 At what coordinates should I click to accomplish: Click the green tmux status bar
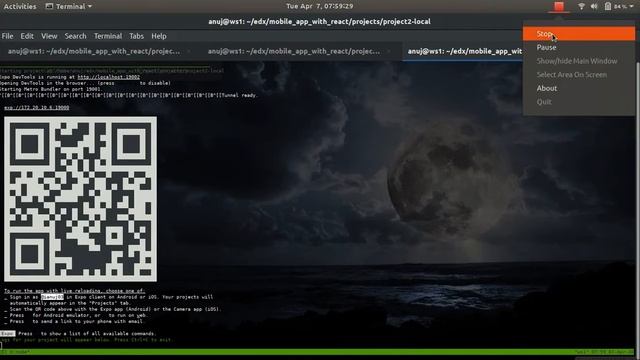click(x=318, y=352)
